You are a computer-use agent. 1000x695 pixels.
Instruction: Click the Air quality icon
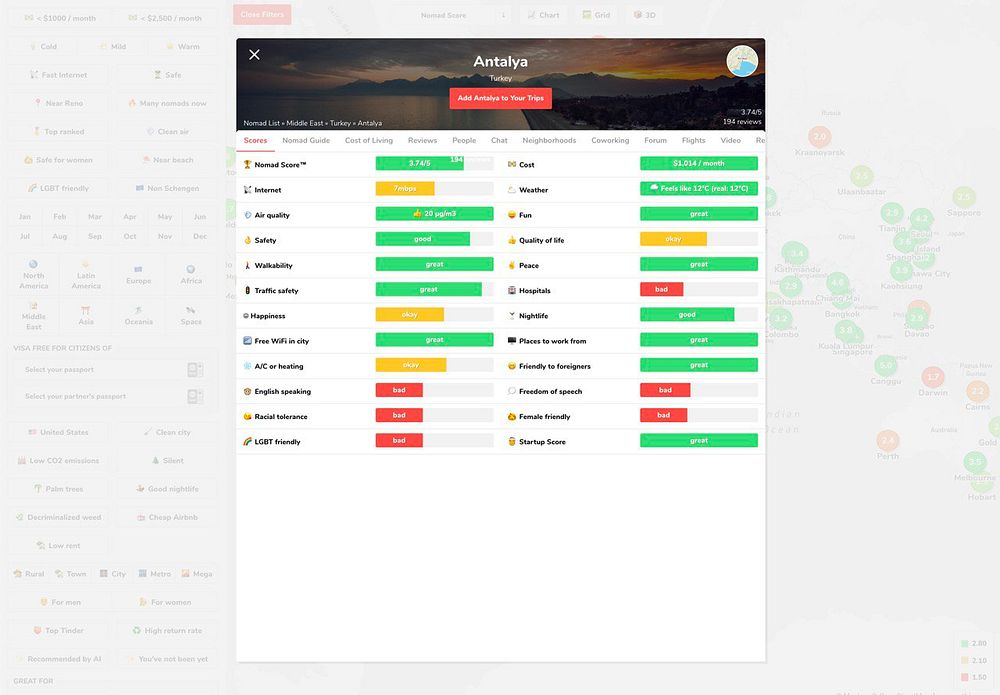[247, 215]
